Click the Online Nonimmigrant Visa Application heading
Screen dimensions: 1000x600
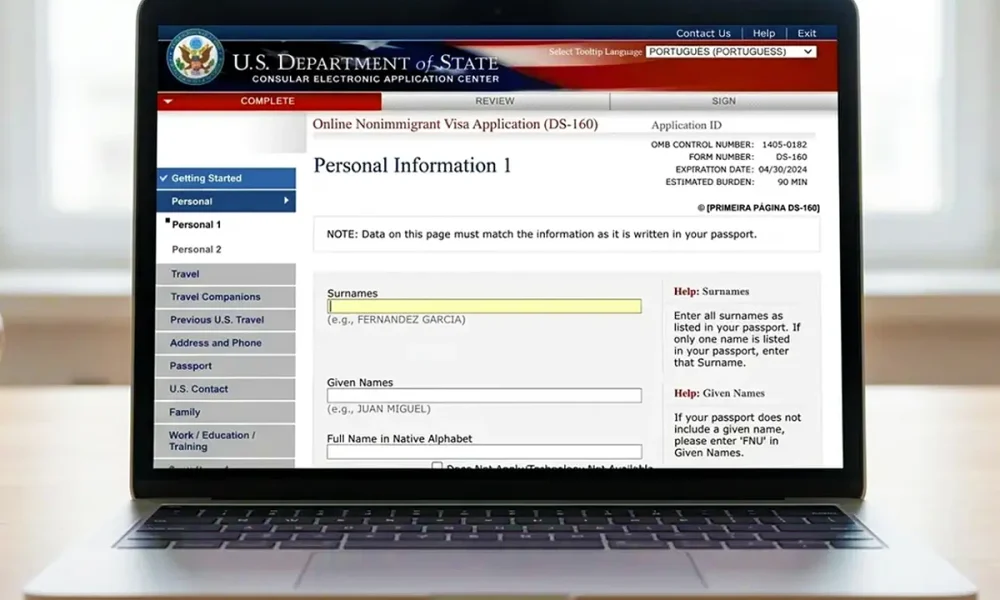tap(455, 124)
